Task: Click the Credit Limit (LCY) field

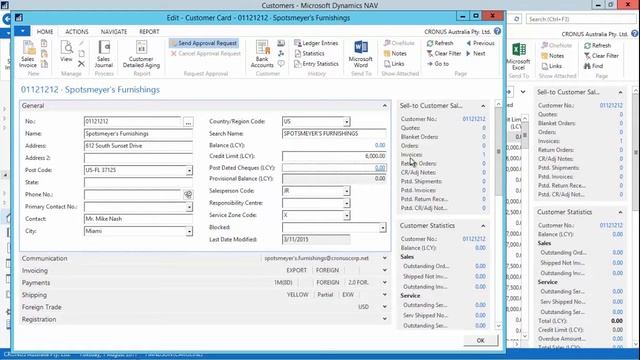Action: pyautogui.click(x=334, y=156)
